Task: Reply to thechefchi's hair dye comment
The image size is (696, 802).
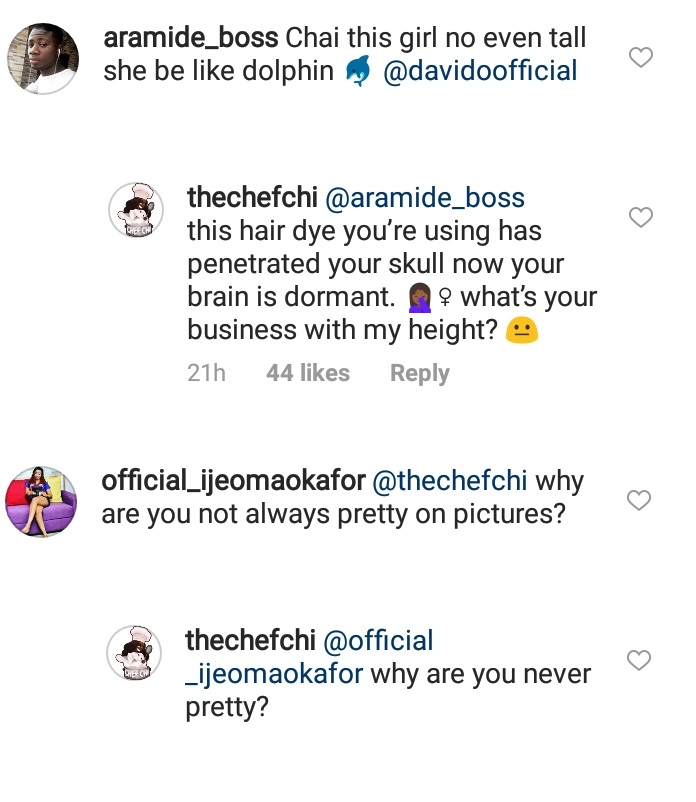Action: pos(419,373)
